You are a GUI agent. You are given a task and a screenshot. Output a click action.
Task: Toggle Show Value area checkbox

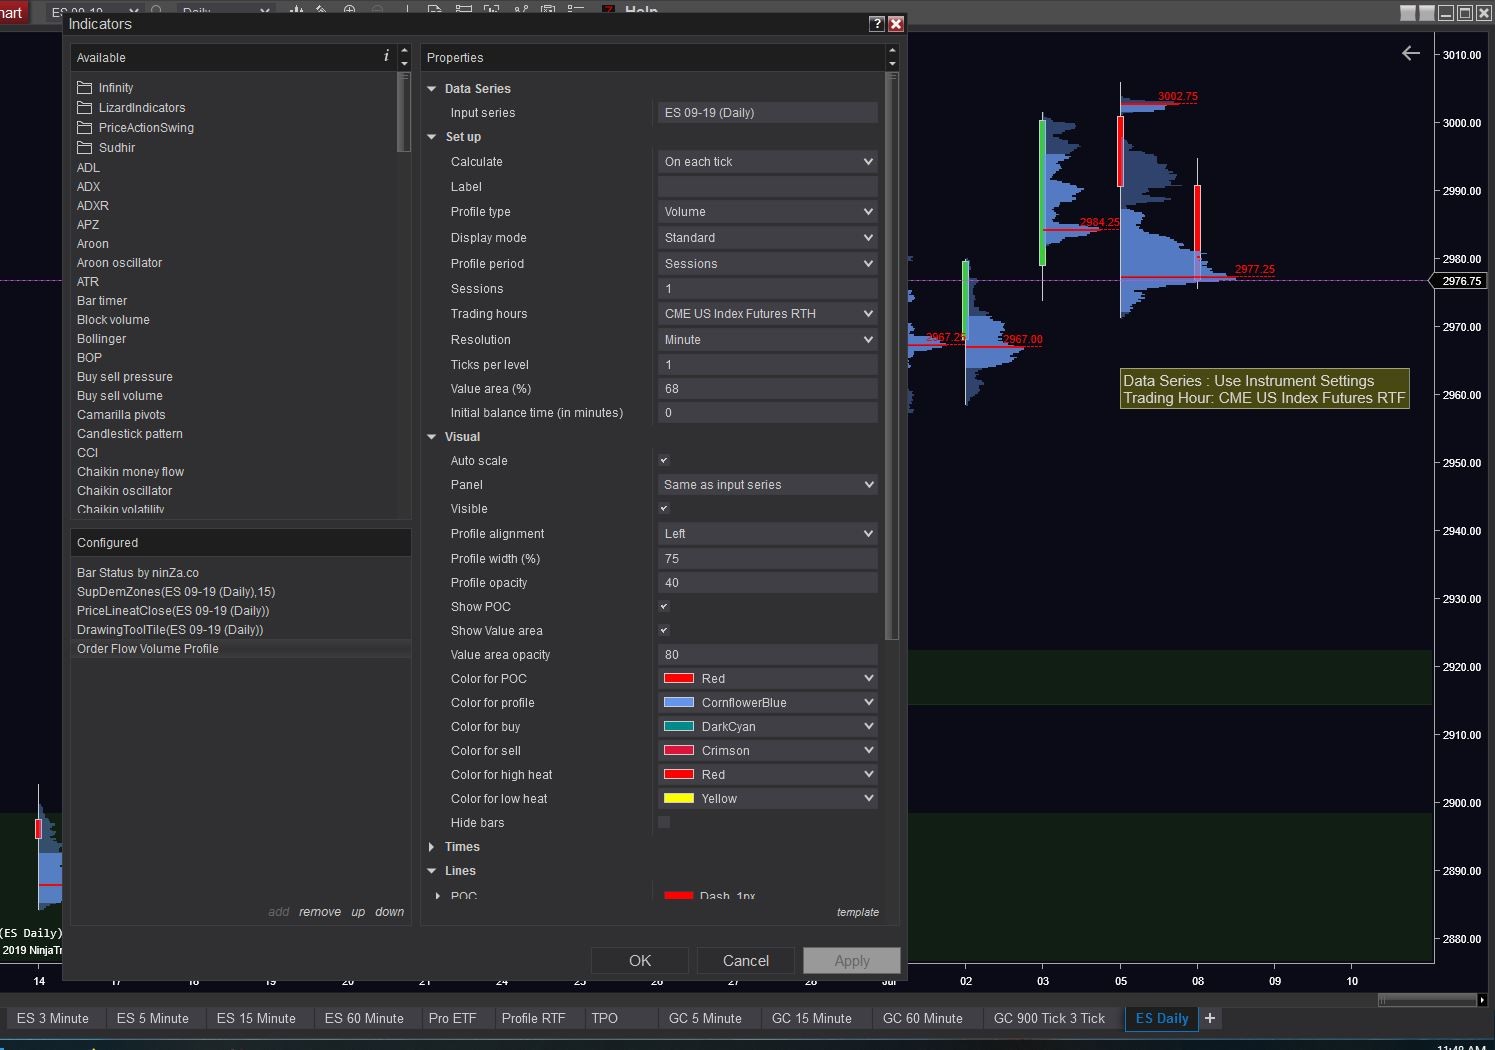(664, 631)
